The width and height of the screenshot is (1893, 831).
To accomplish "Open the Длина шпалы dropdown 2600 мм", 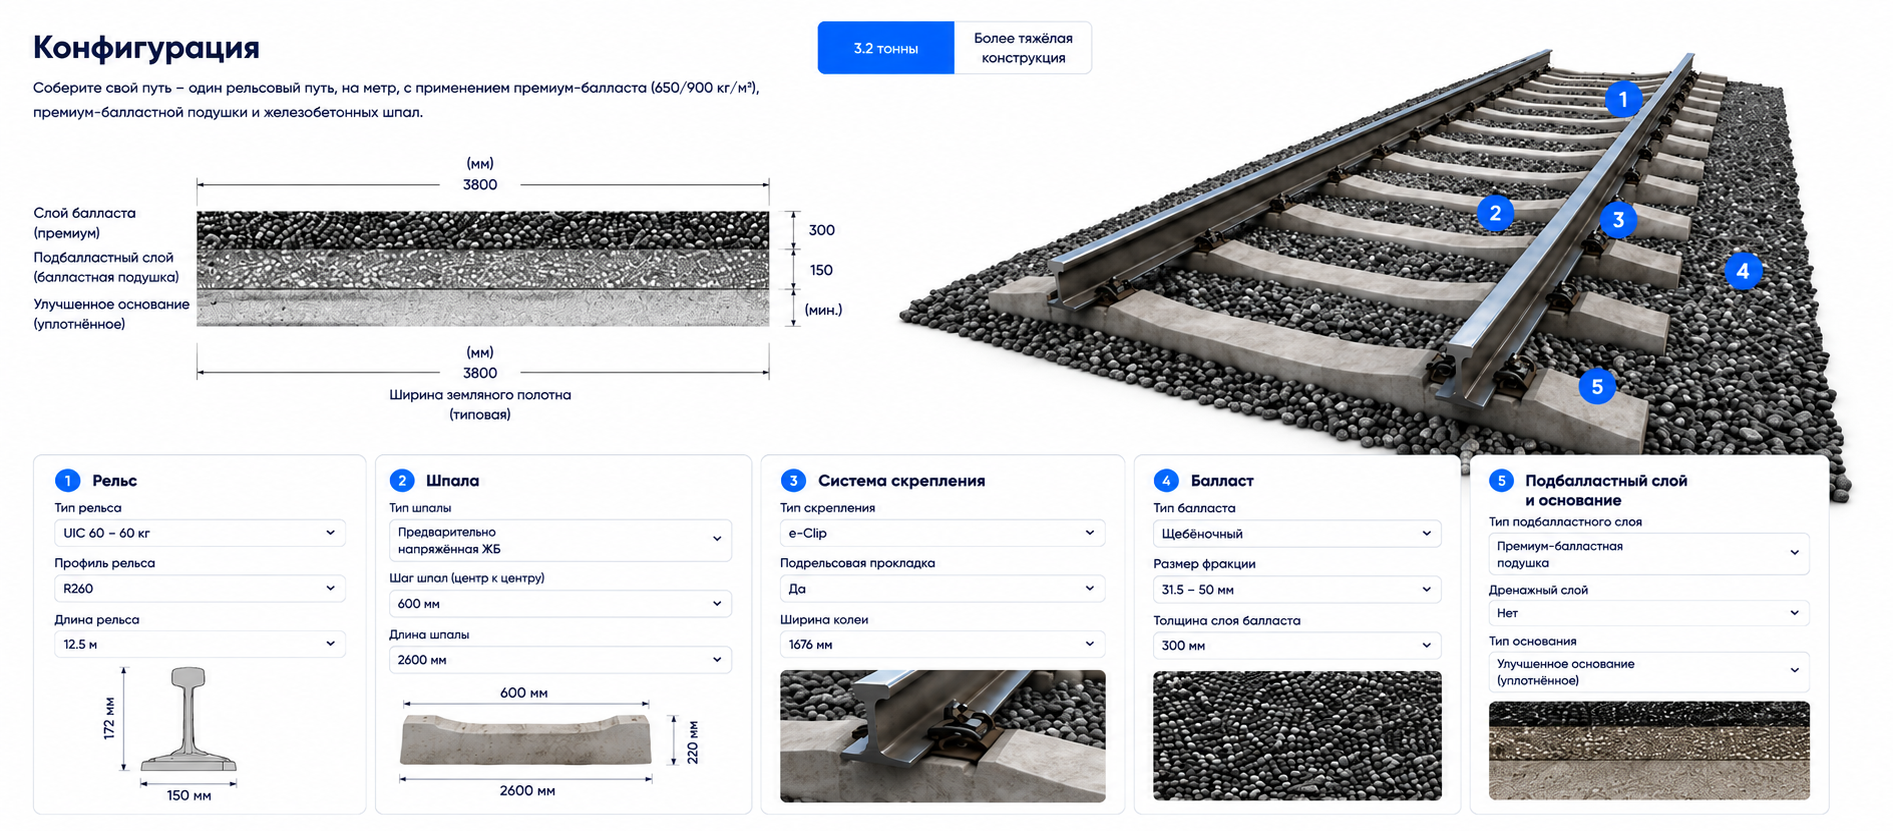I will point(560,660).
